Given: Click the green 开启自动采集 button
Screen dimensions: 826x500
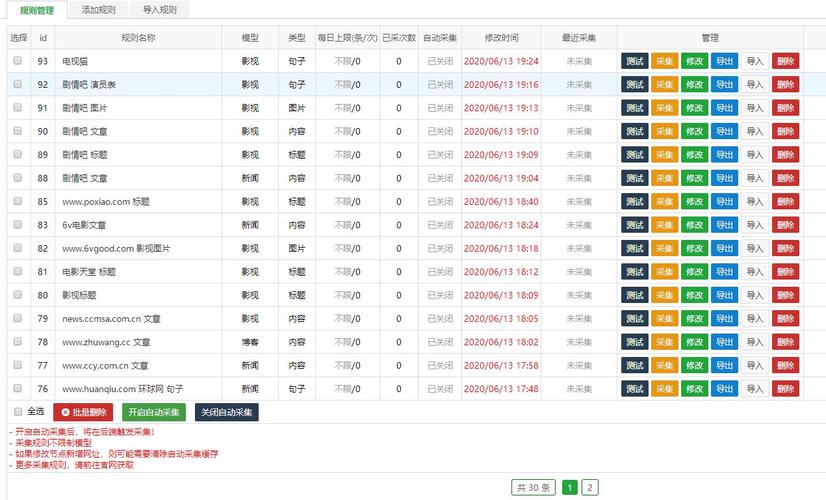Looking at the screenshot, I should 154,412.
